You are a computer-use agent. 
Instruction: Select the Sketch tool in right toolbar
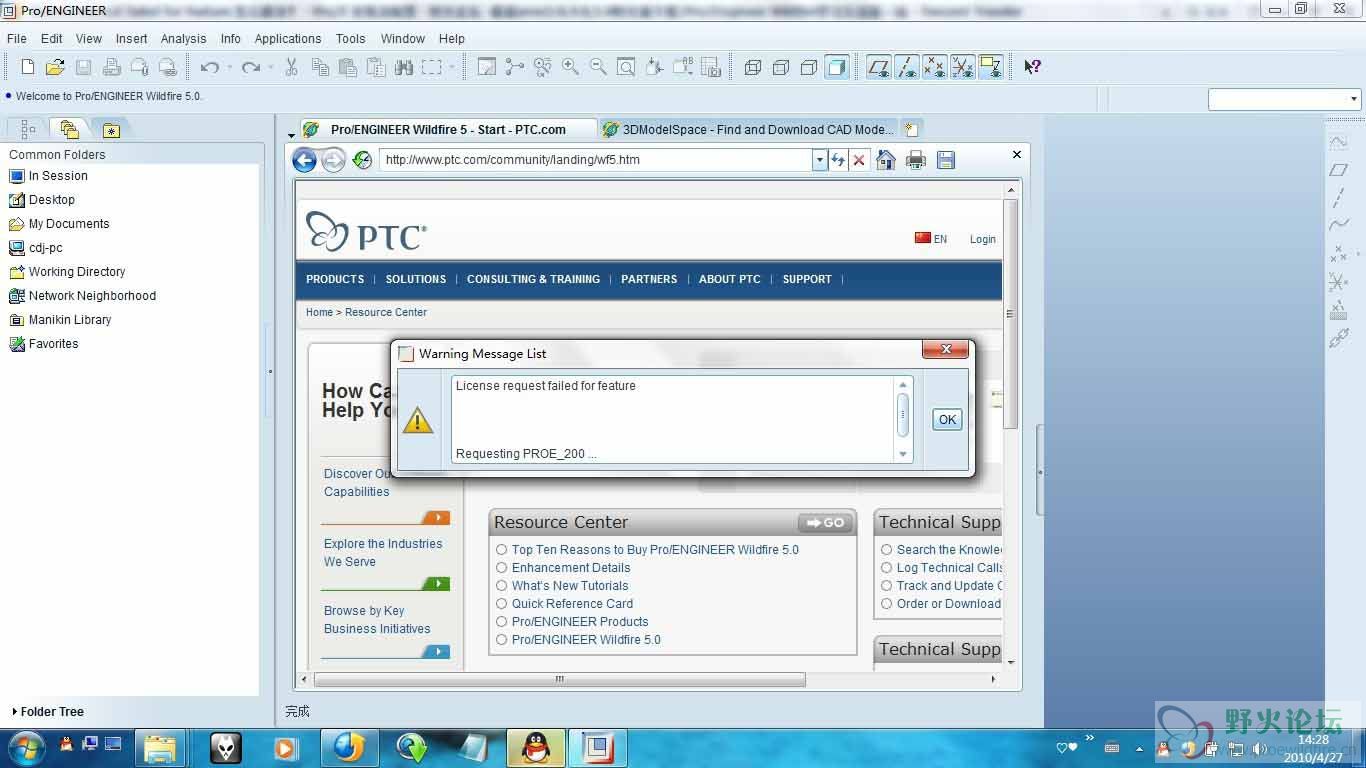click(x=1339, y=142)
